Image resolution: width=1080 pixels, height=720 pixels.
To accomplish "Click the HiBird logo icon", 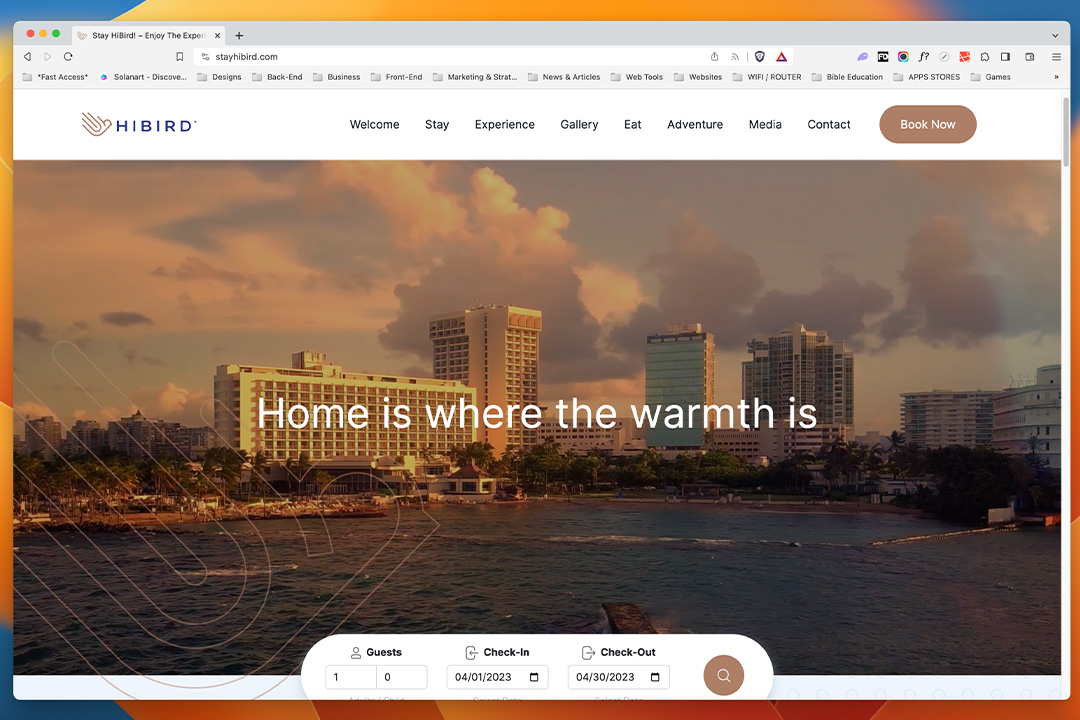I will coord(96,124).
